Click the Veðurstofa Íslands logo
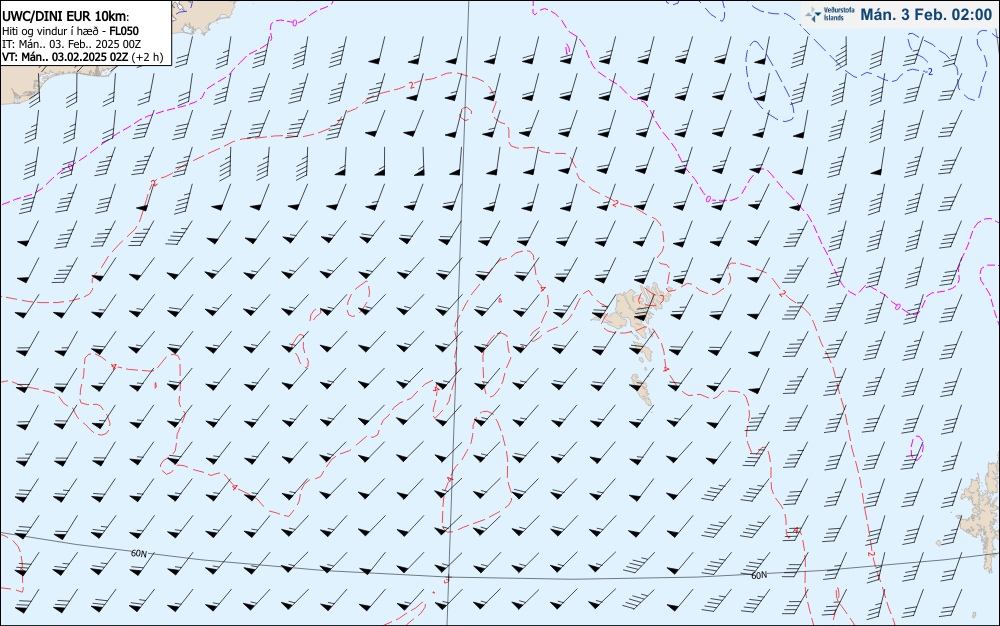This screenshot has width=1000, height=626. click(x=829, y=15)
